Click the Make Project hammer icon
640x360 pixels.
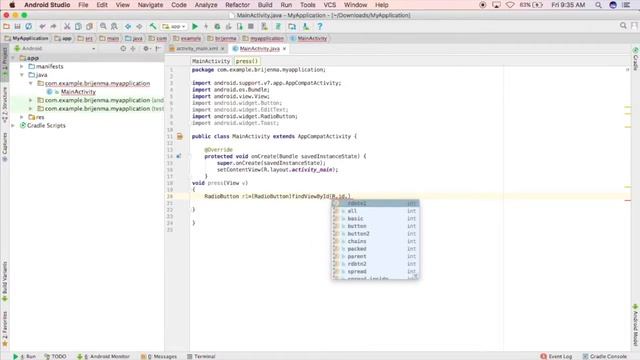pos(153,26)
